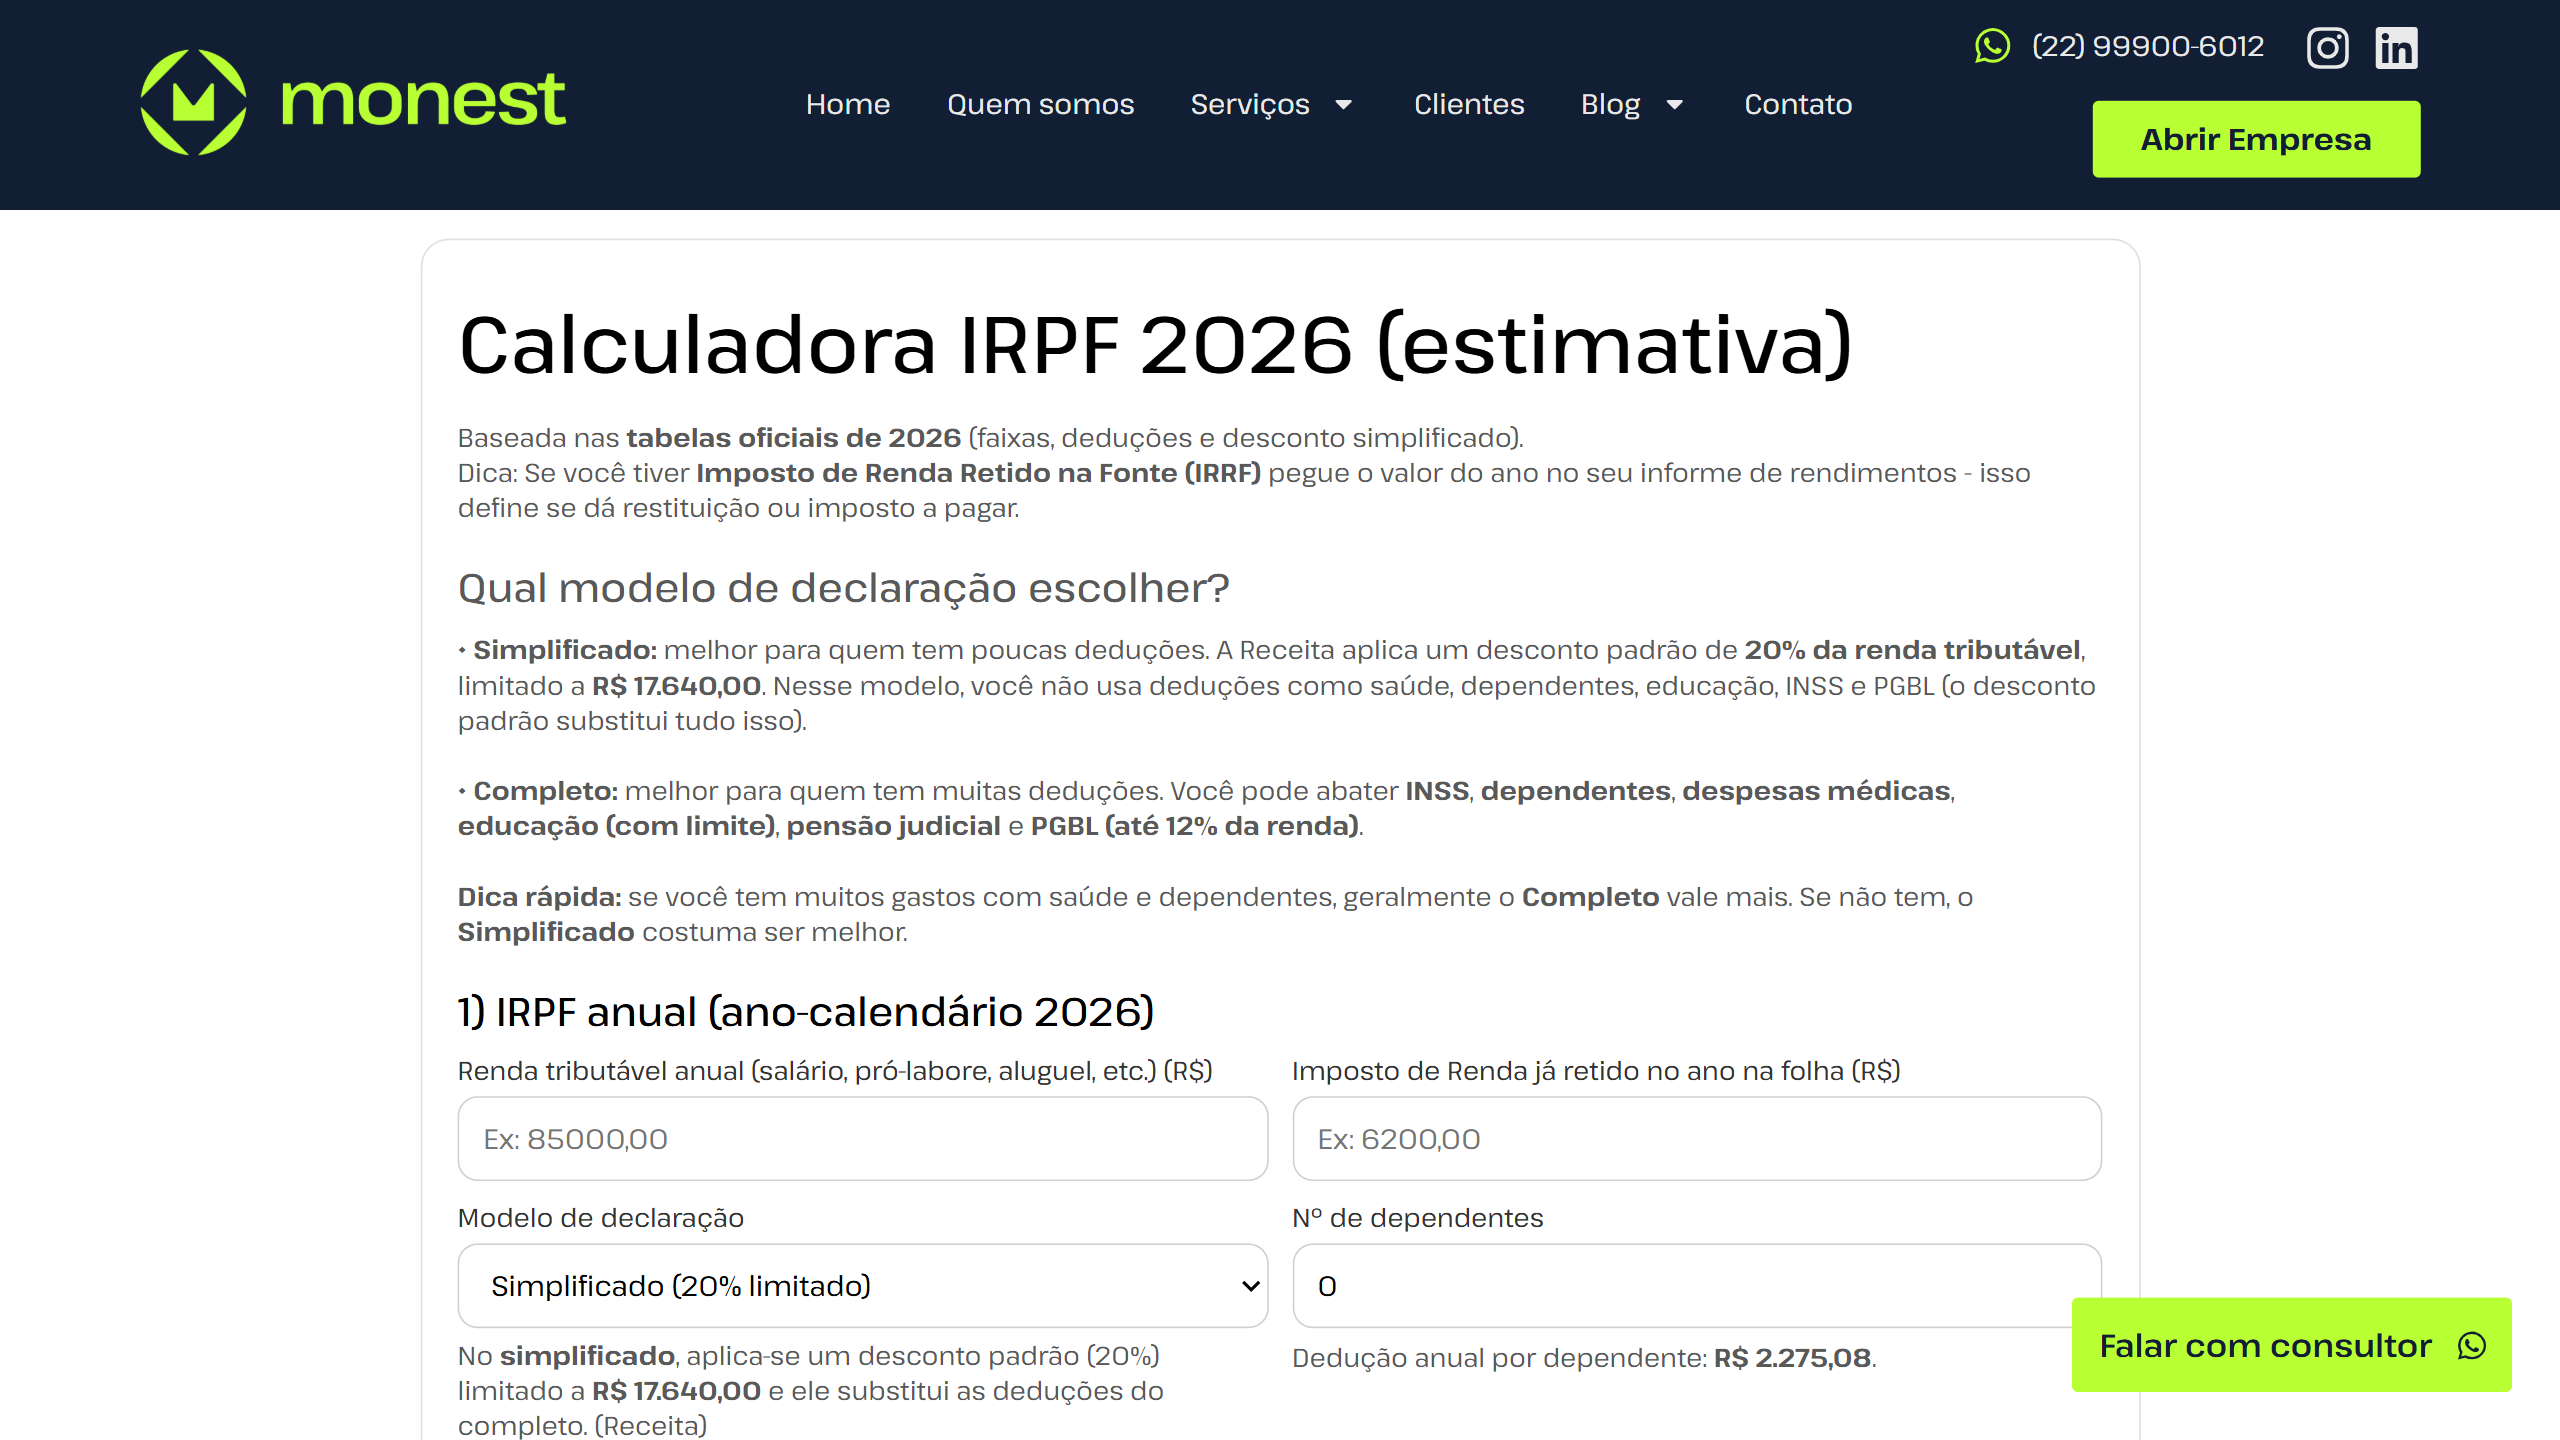Click phone number (22) 99900-6012
This screenshot has height=1440, width=2560.
(2147, 46)
